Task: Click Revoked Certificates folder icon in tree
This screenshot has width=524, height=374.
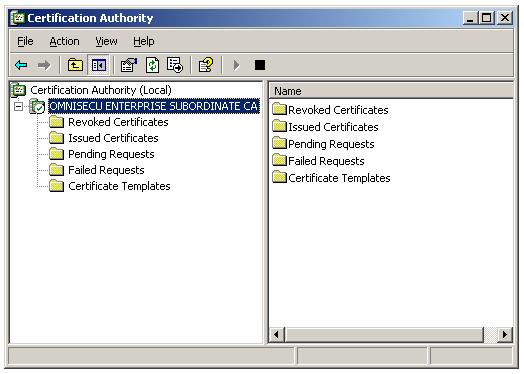Action: (56, 122)
